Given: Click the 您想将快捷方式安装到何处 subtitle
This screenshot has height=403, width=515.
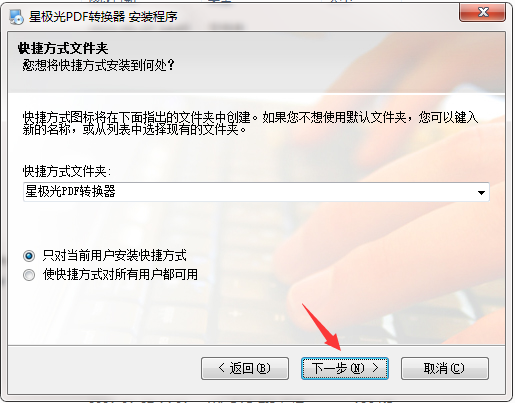Looking at the screenshot, I should [x=99, y=65].
